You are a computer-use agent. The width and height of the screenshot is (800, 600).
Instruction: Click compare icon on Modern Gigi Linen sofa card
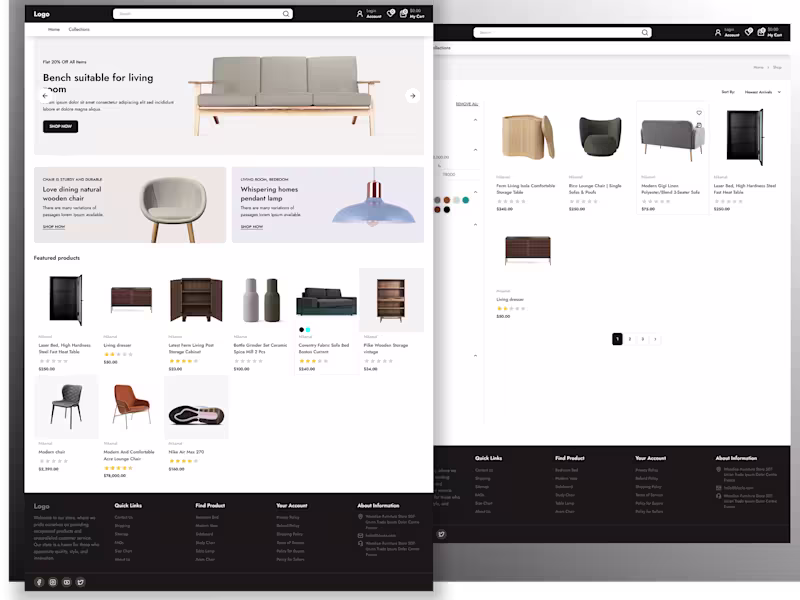click(699, 125)
